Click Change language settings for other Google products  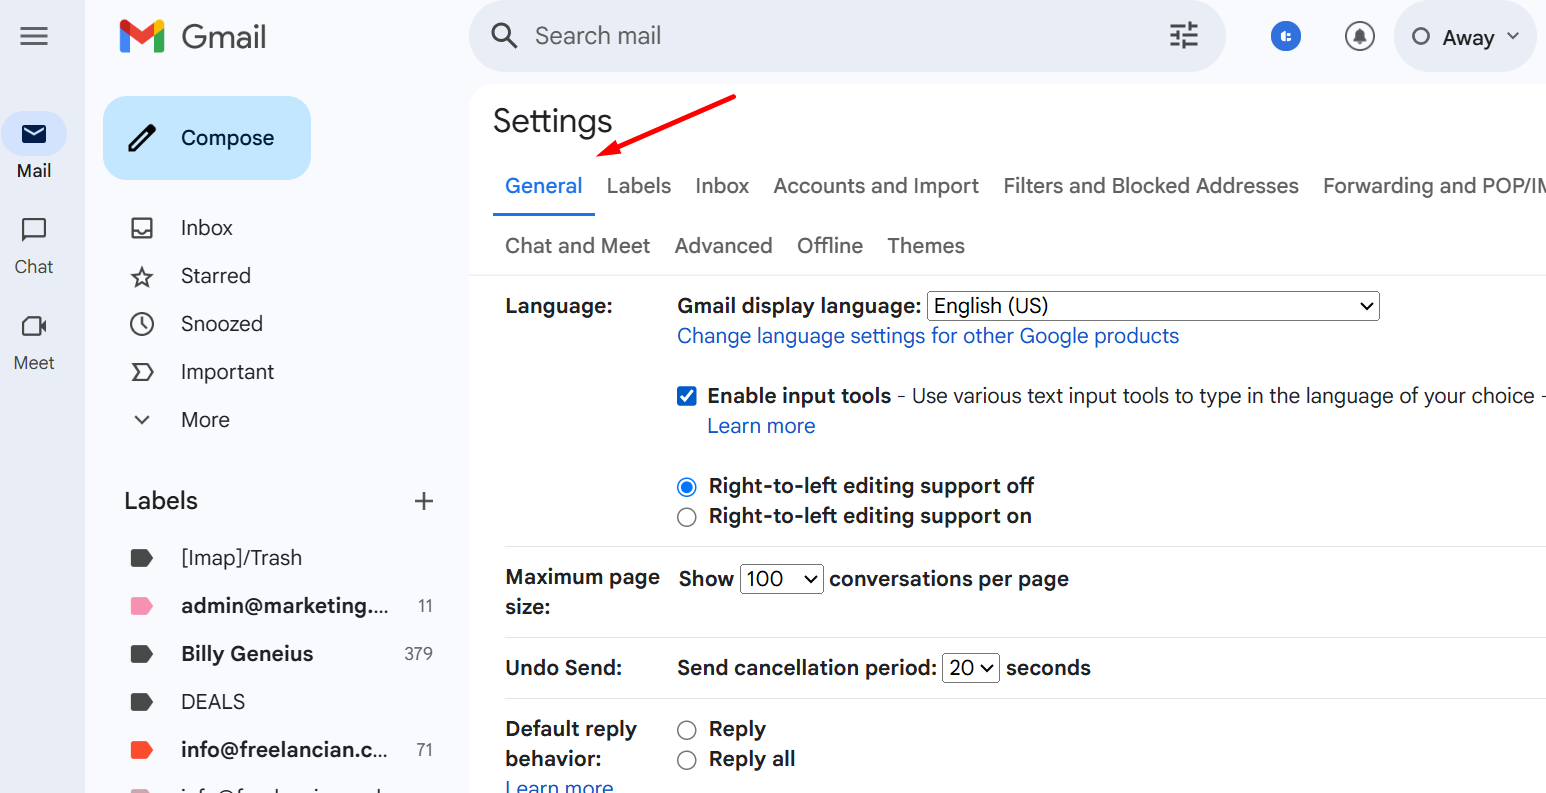pos(928,336)
